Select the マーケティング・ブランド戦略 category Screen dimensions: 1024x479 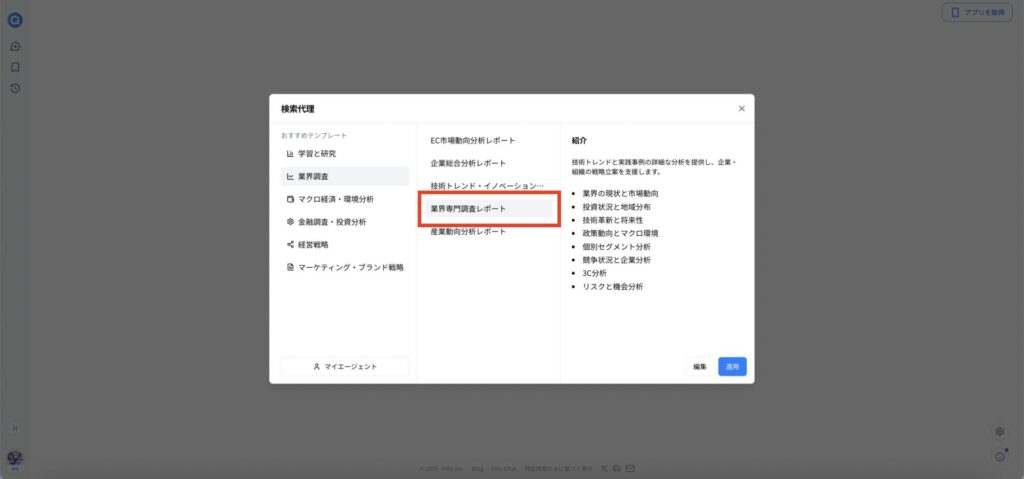coord(345,267)
